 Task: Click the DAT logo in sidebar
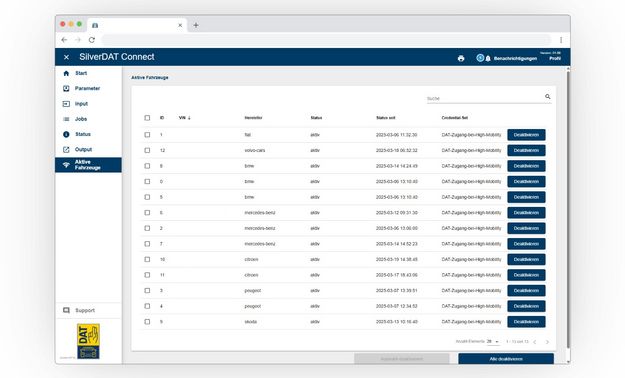pyautogui.click(x=88, y=341)
